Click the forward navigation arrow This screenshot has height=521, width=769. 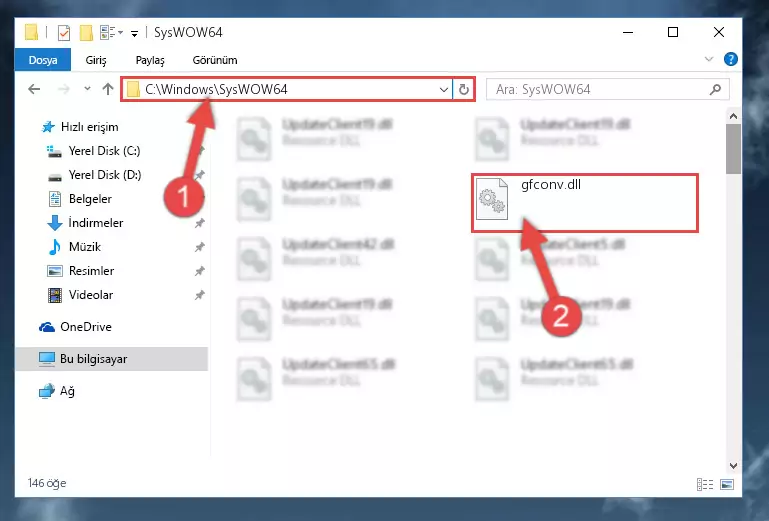[64, 89]
